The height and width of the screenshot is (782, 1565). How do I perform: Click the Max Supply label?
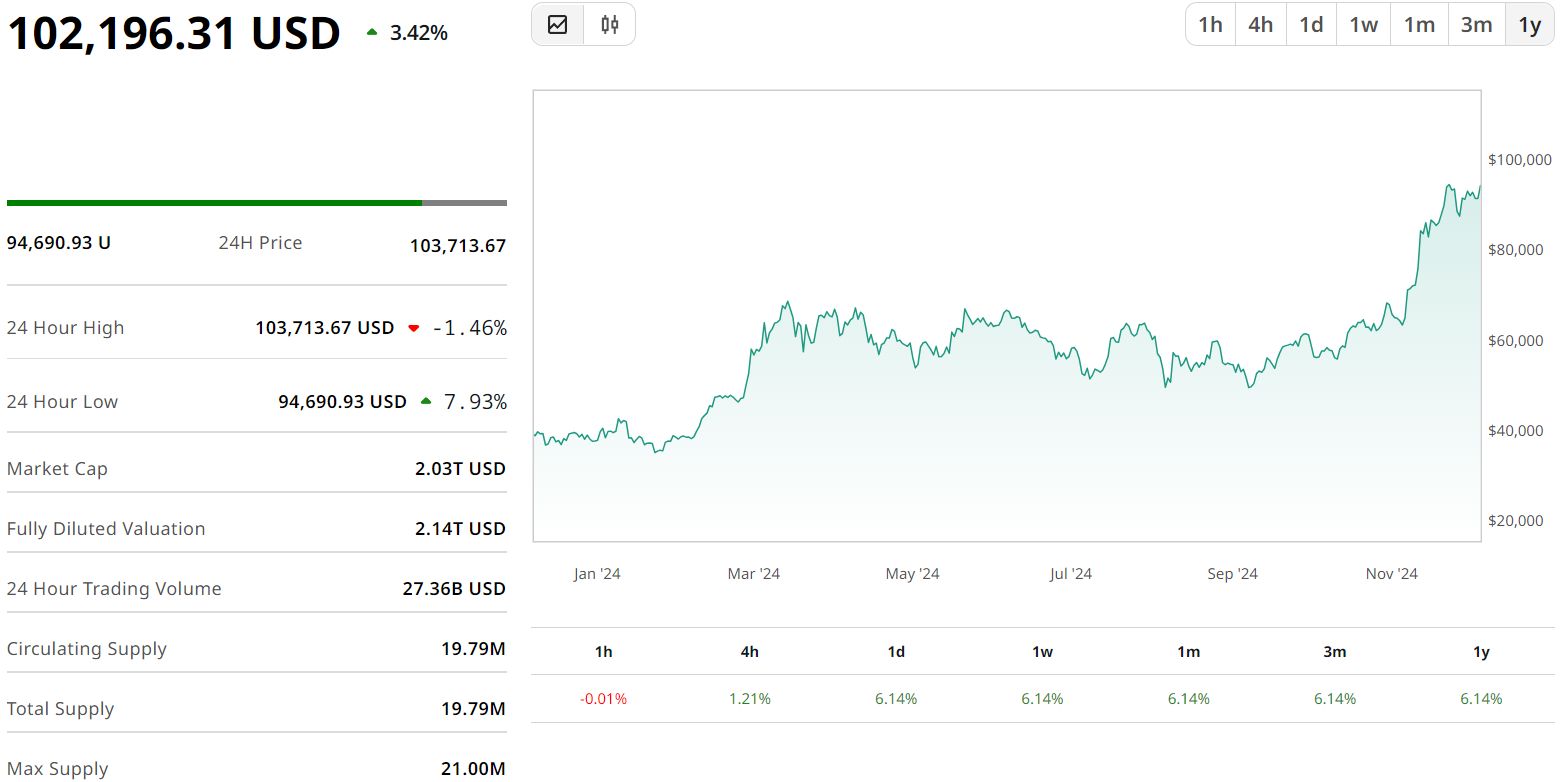[58, 769]
